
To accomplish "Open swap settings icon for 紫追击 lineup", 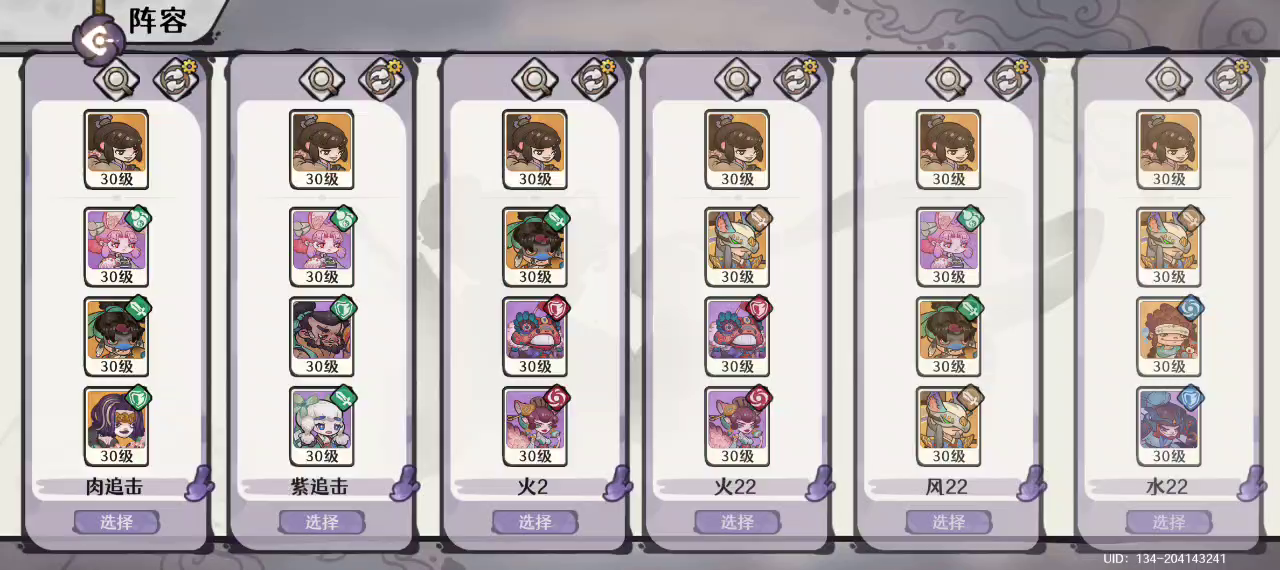I will 380,77.
